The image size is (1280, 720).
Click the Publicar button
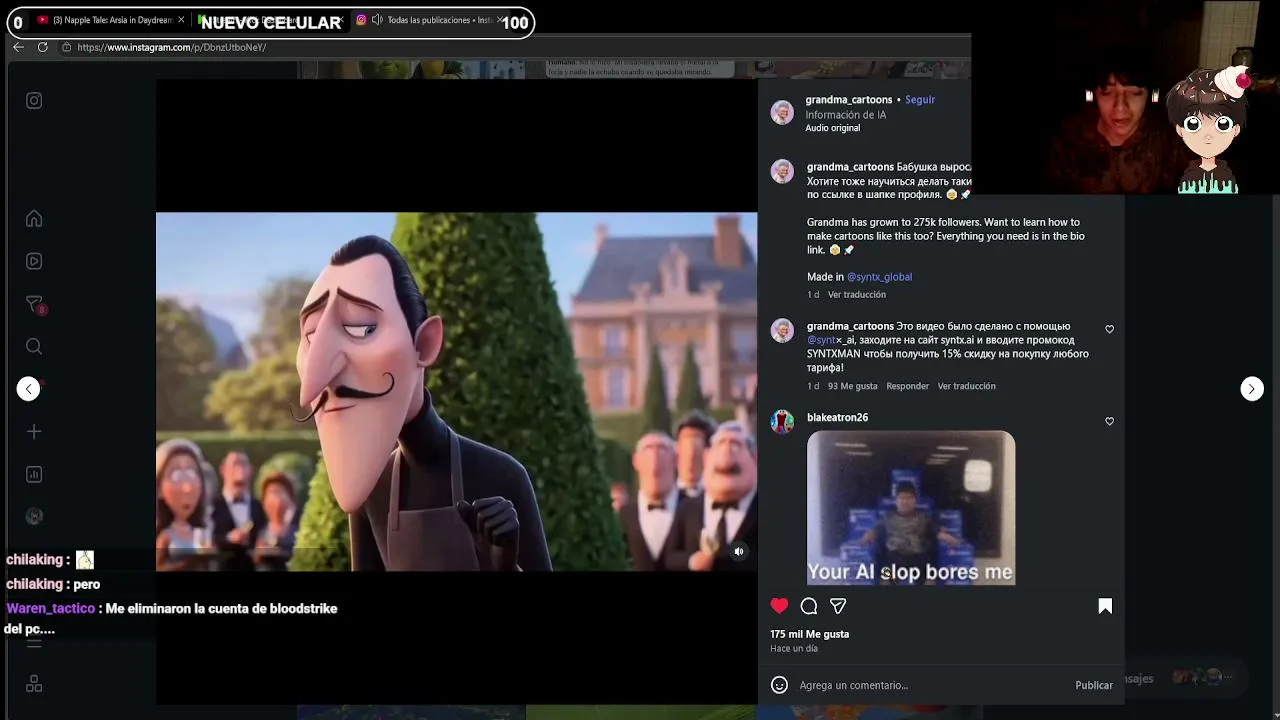coord(1094,685)
